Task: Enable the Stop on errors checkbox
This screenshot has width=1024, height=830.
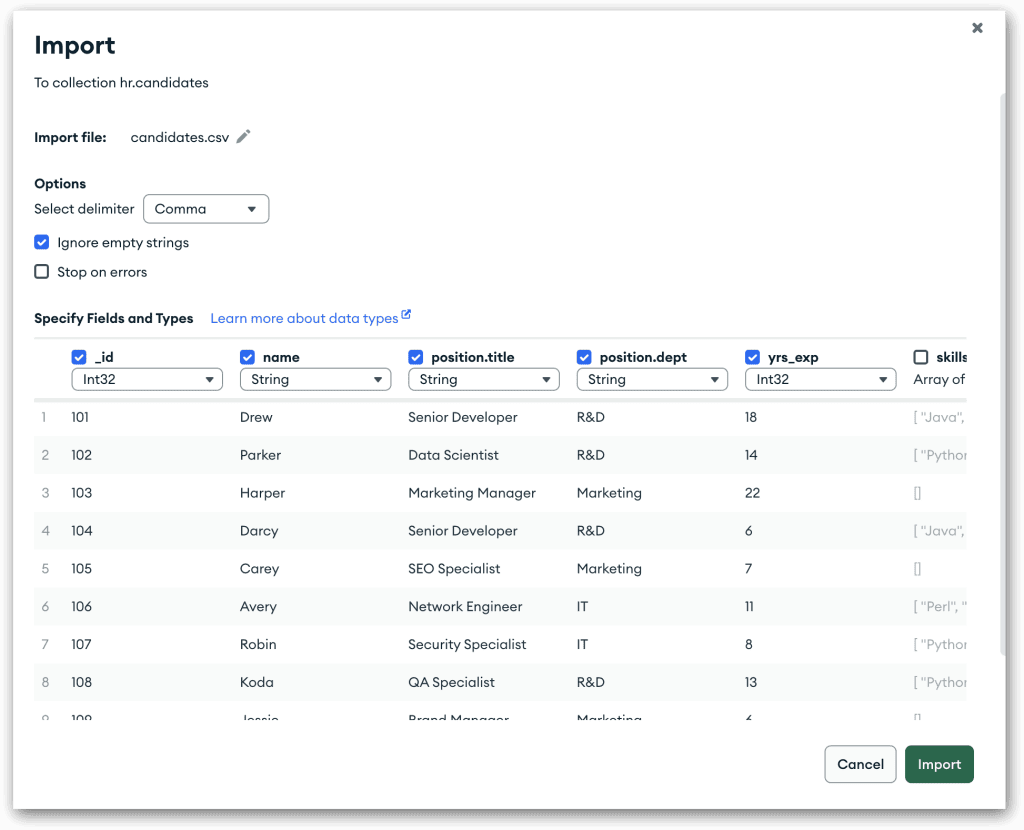Action: click(x=42, y=271)
